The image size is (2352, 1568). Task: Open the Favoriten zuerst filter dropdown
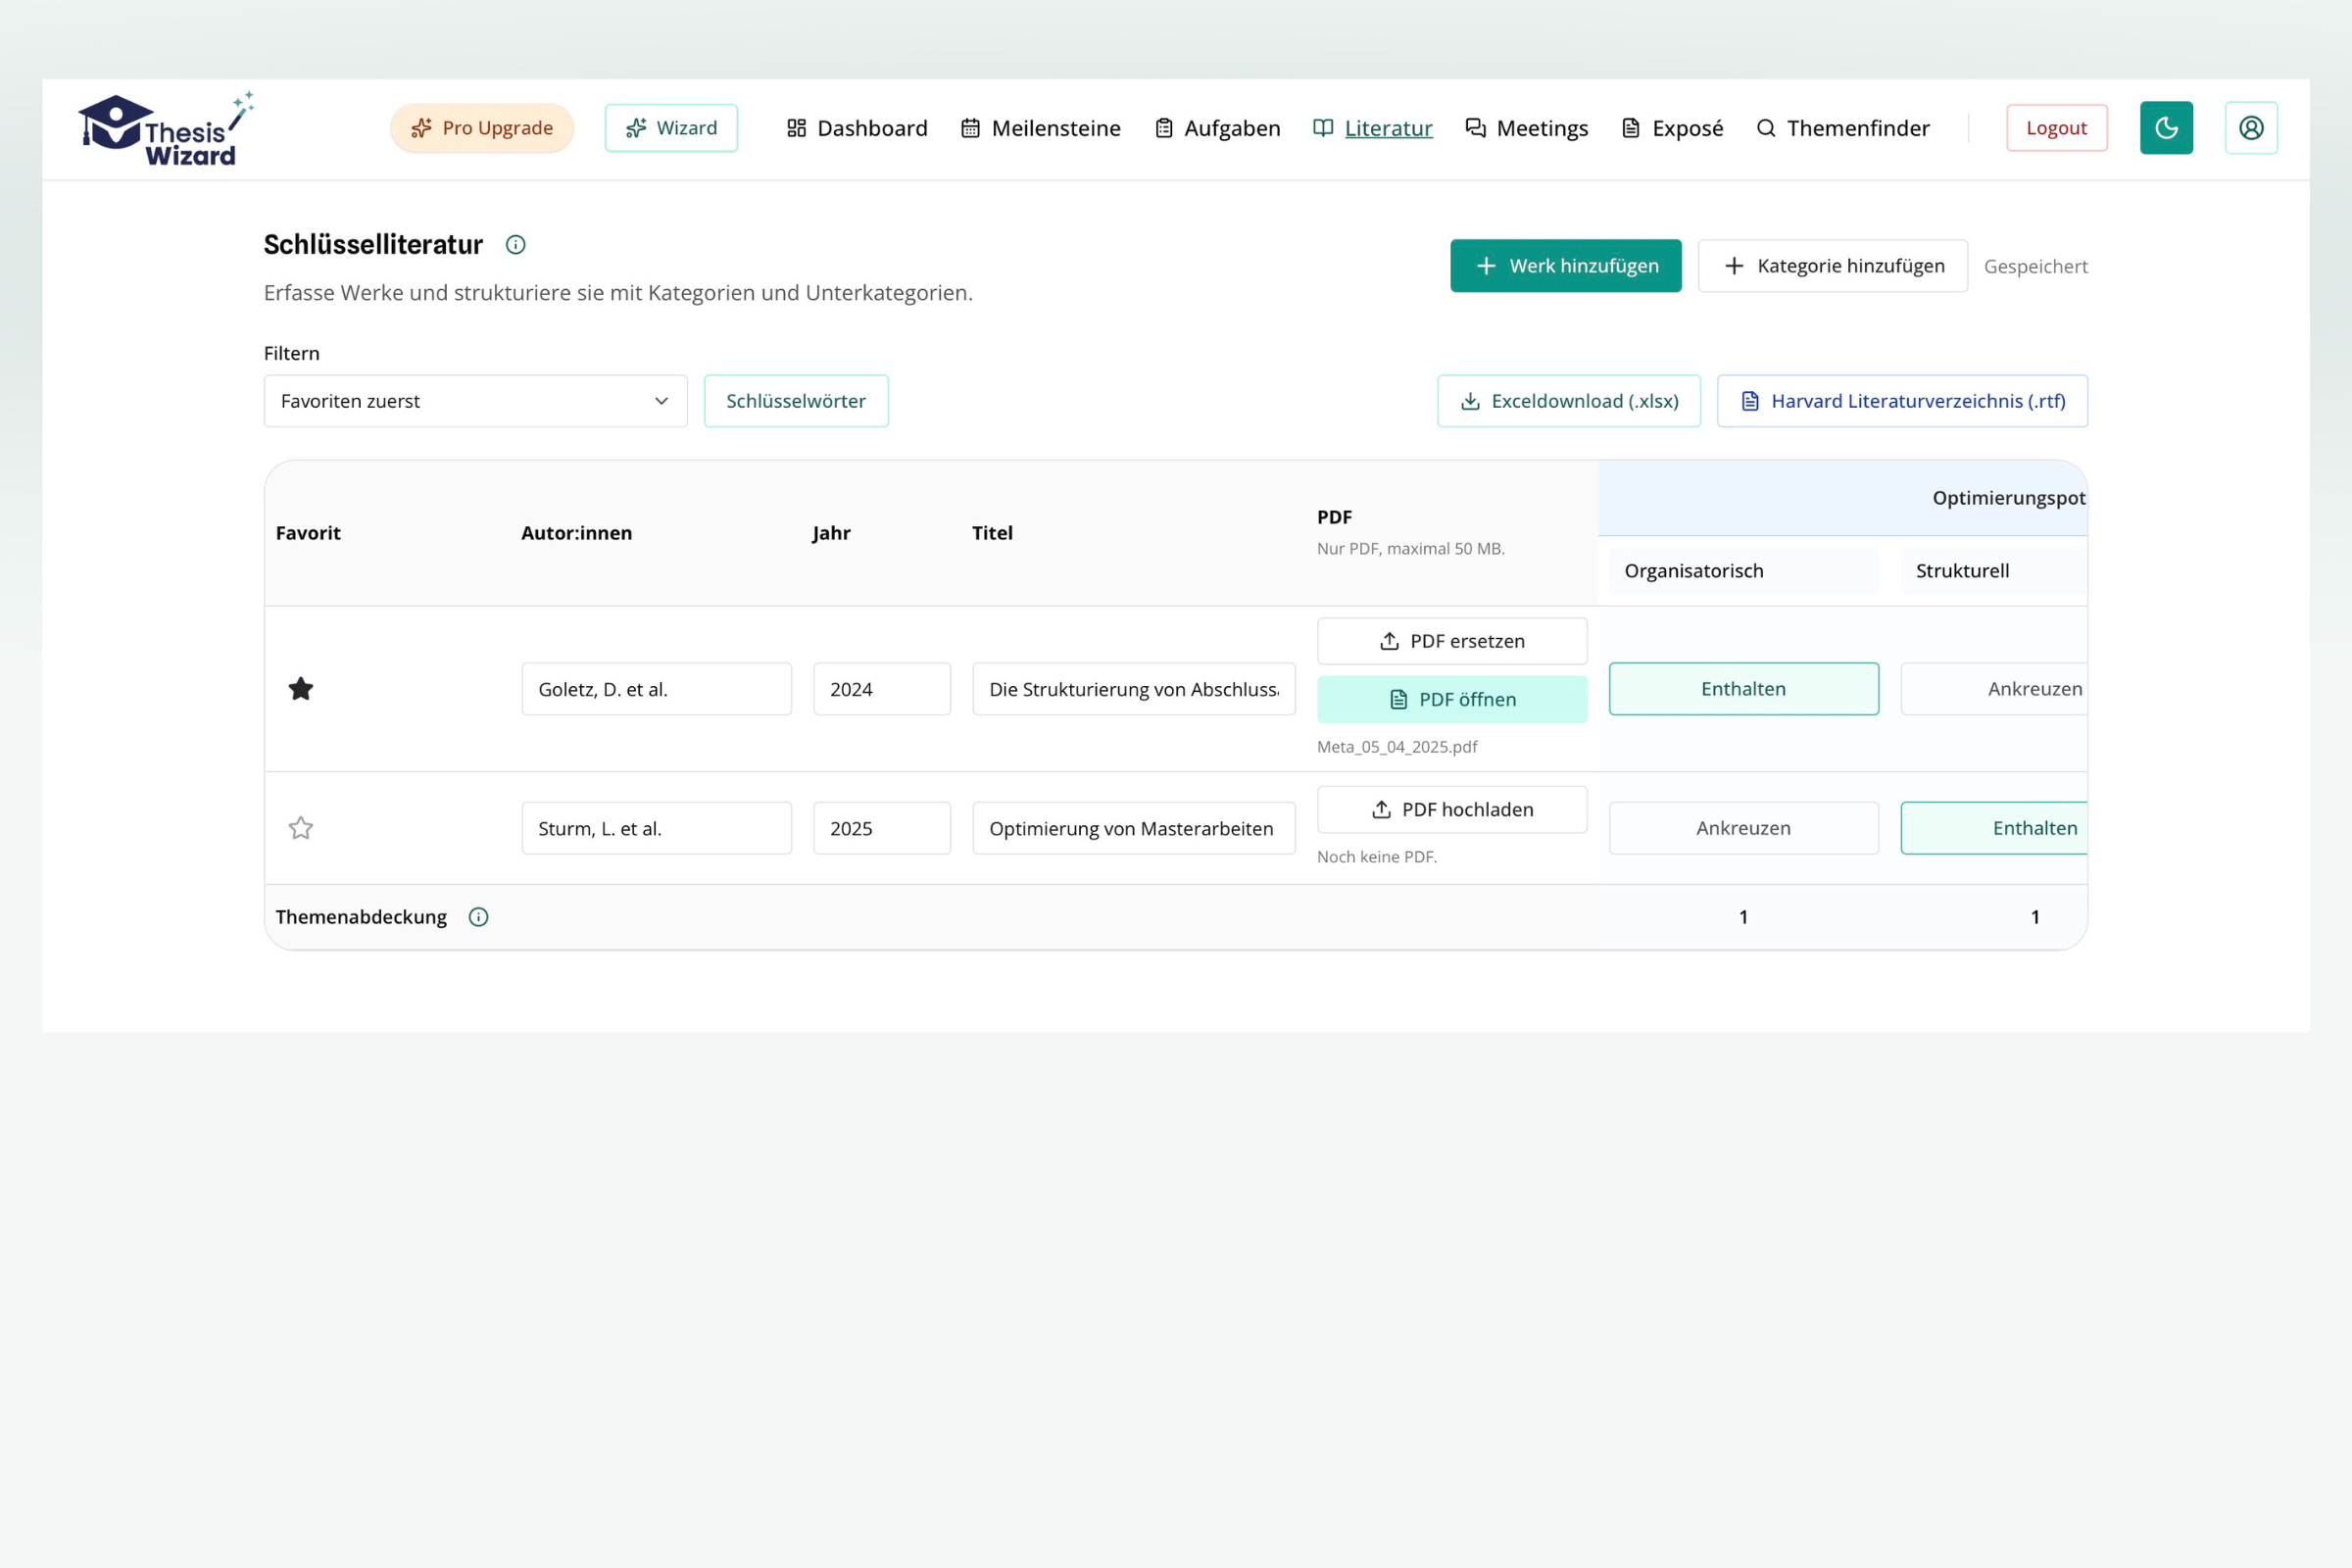[475, 401]
